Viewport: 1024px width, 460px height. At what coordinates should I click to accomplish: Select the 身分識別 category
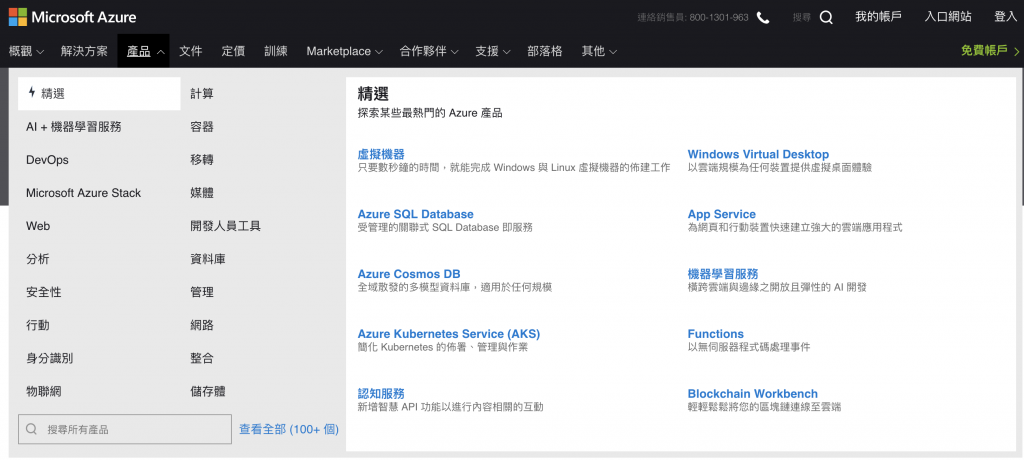coord(50,359)
